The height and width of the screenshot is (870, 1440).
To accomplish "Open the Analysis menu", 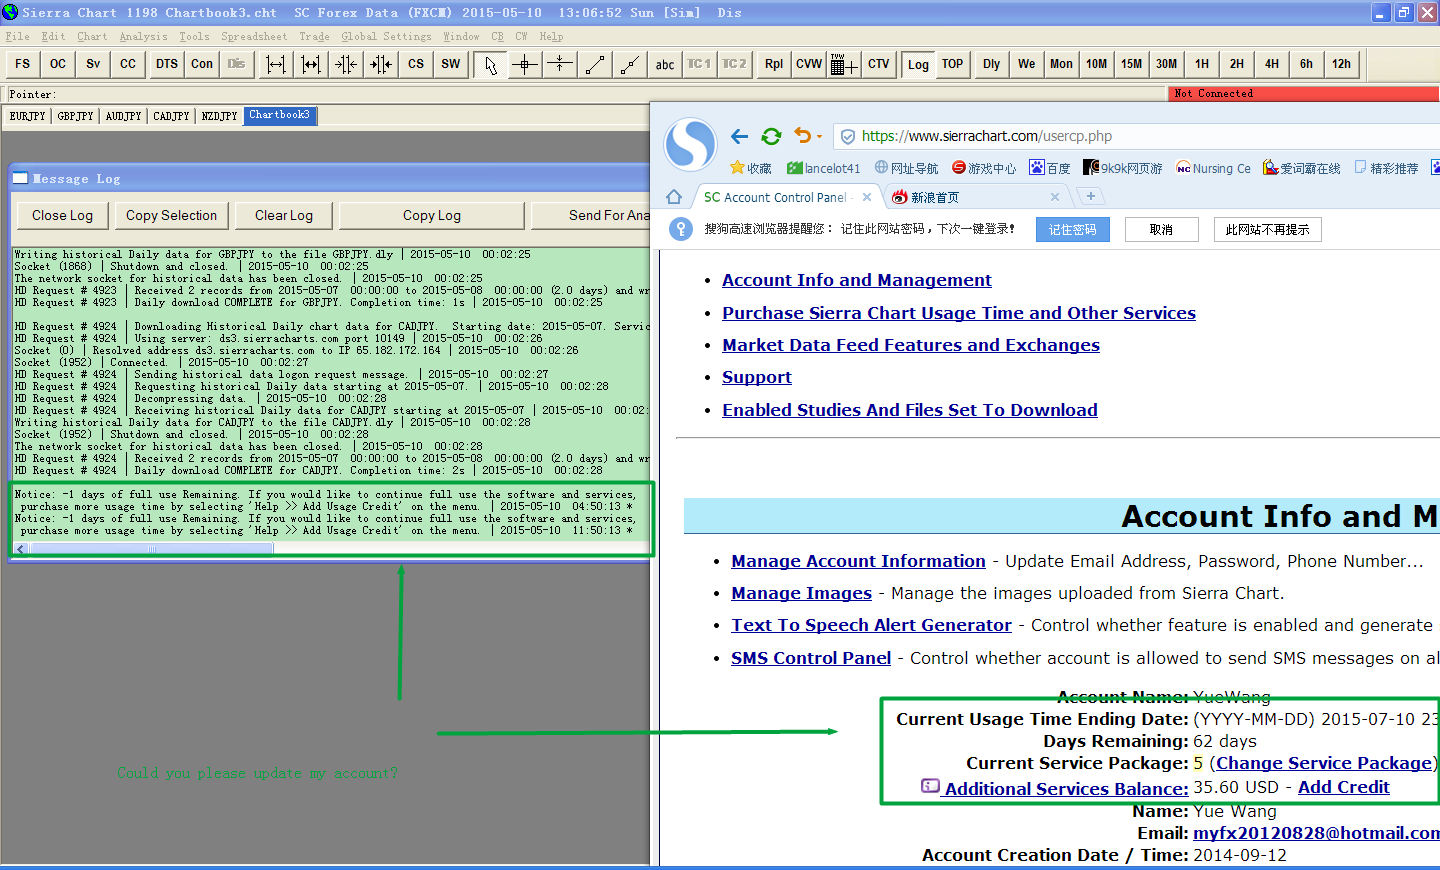I will click(144, 36).
